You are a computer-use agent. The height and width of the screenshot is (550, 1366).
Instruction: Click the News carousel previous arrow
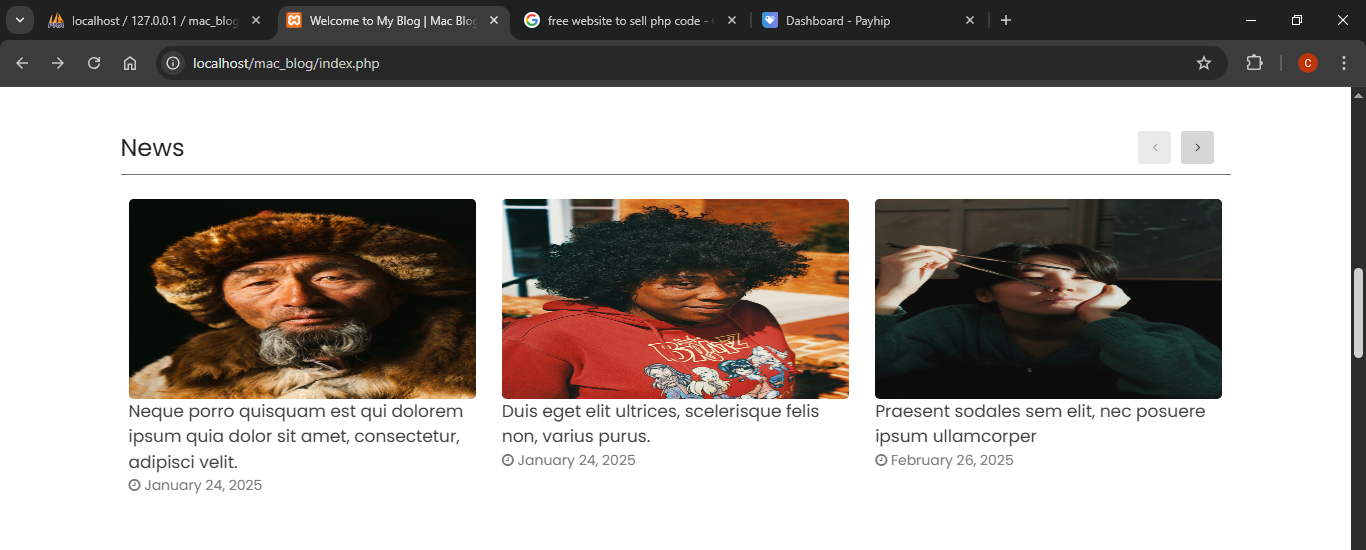click(x=1155, y=147)
